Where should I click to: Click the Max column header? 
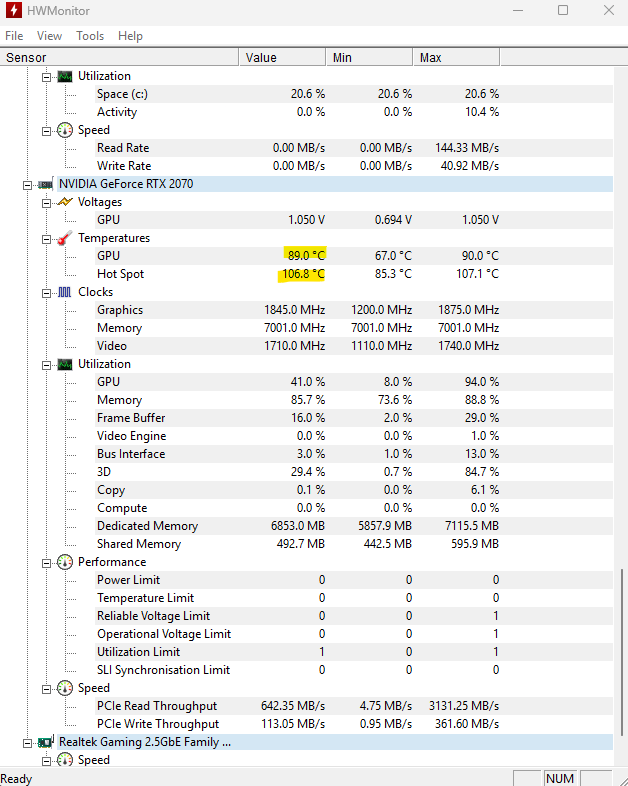pos(456,57)
